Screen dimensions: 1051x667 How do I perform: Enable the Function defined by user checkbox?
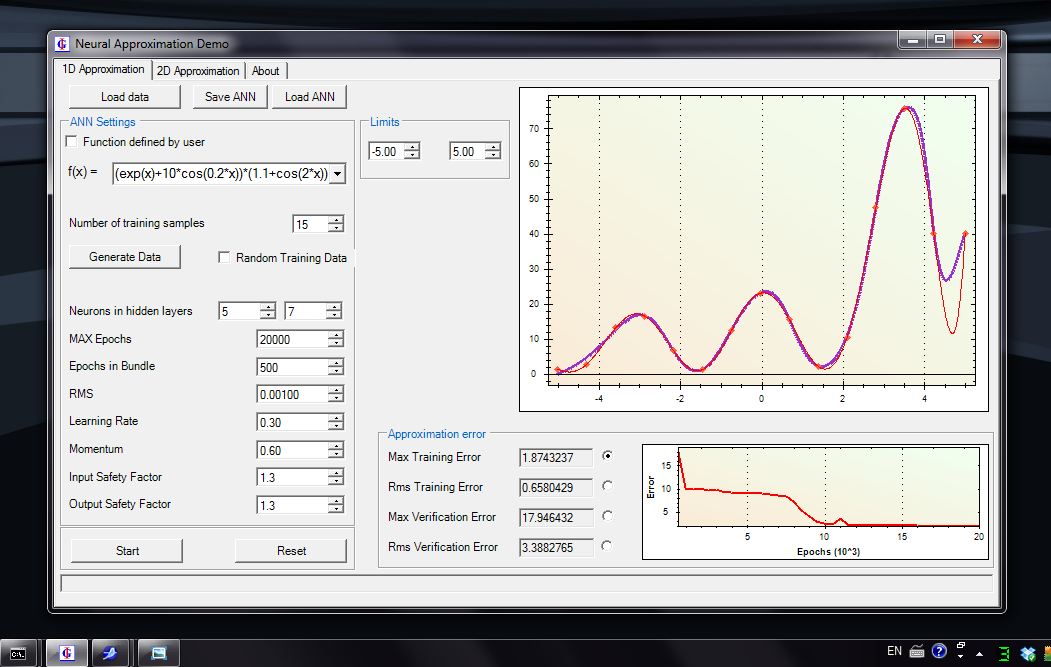(x=71, y=142)
